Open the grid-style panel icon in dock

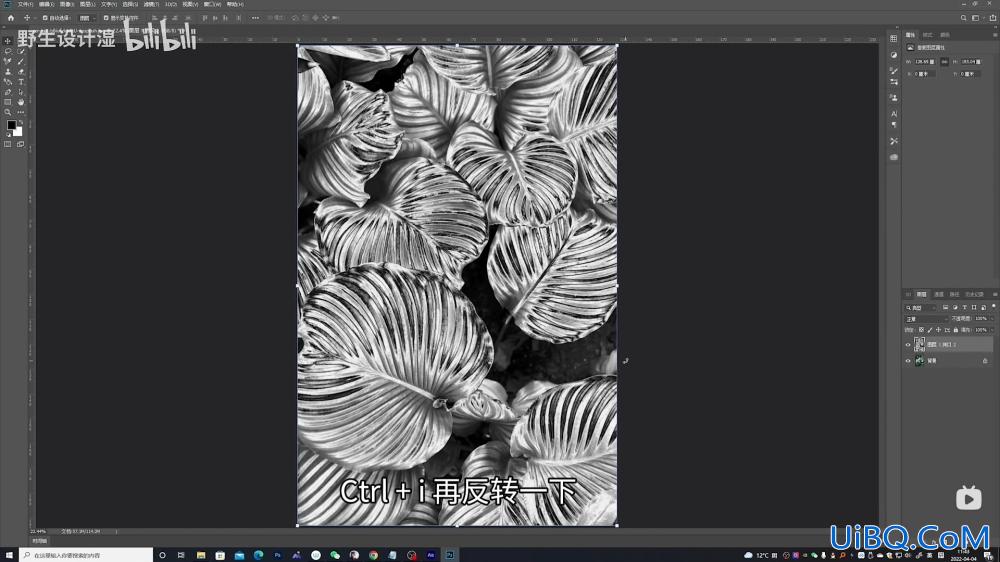[x=893, y=38]
